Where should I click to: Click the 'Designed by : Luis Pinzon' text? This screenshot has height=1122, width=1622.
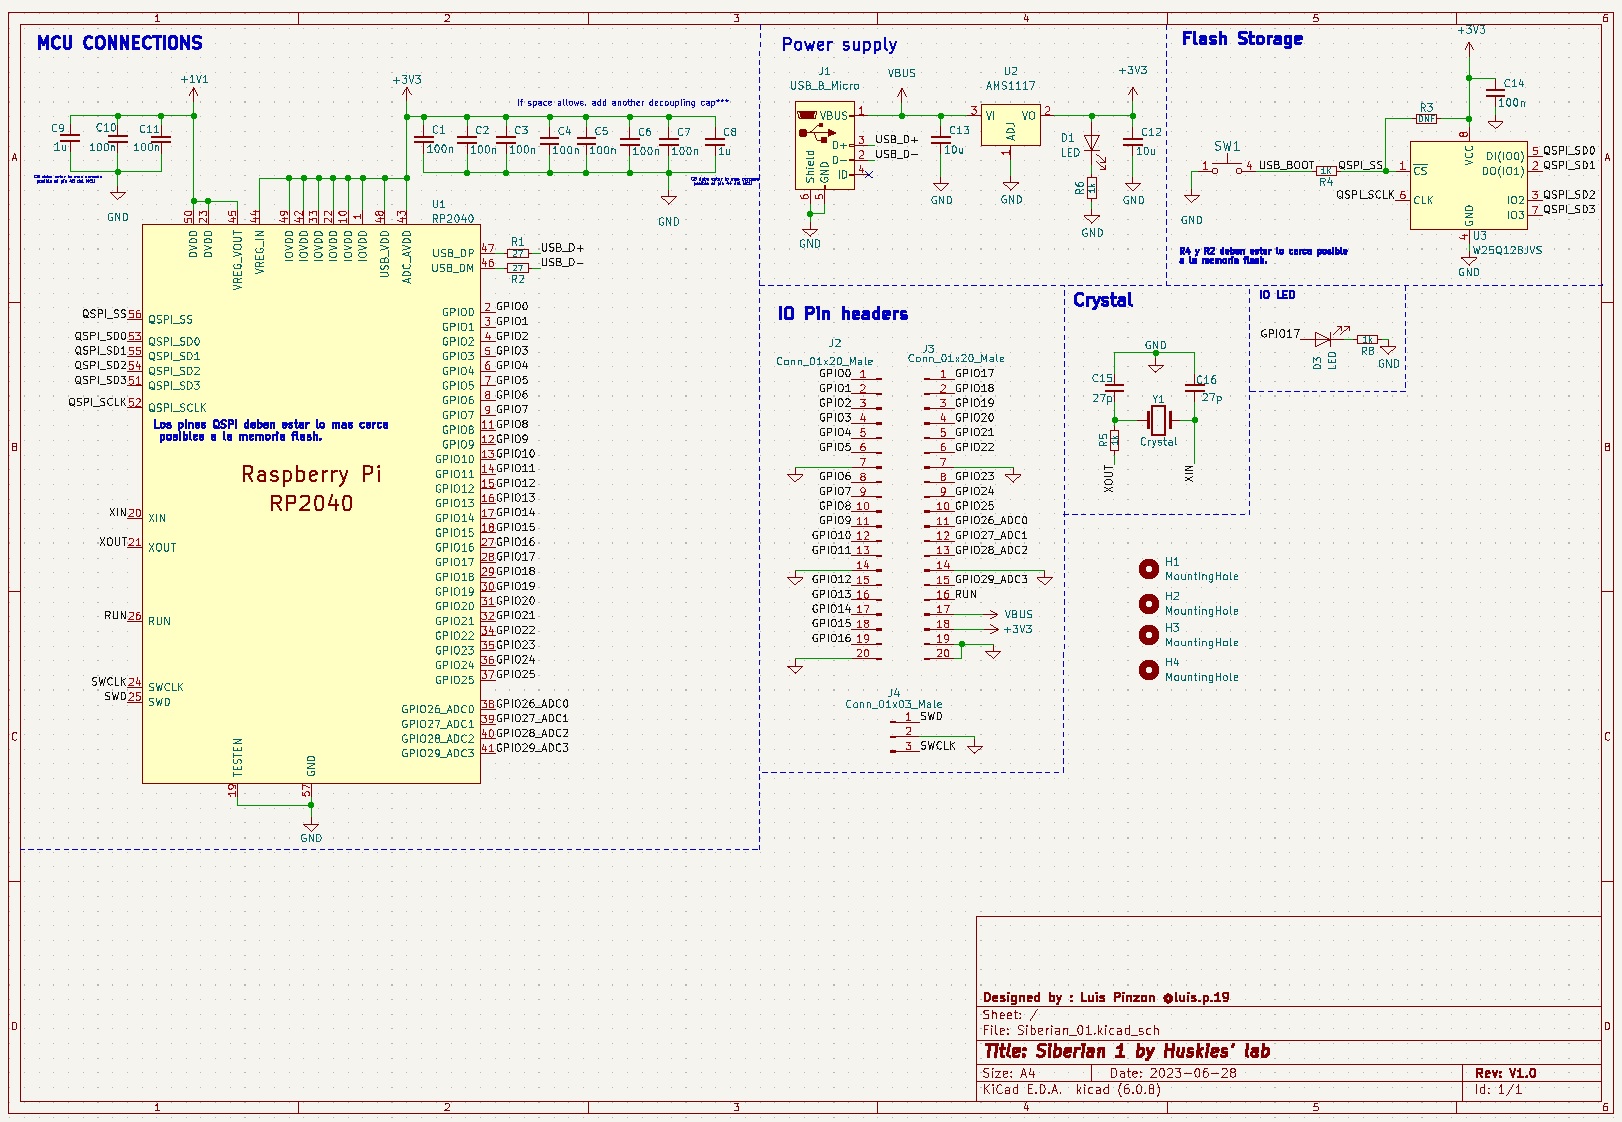1069,997
